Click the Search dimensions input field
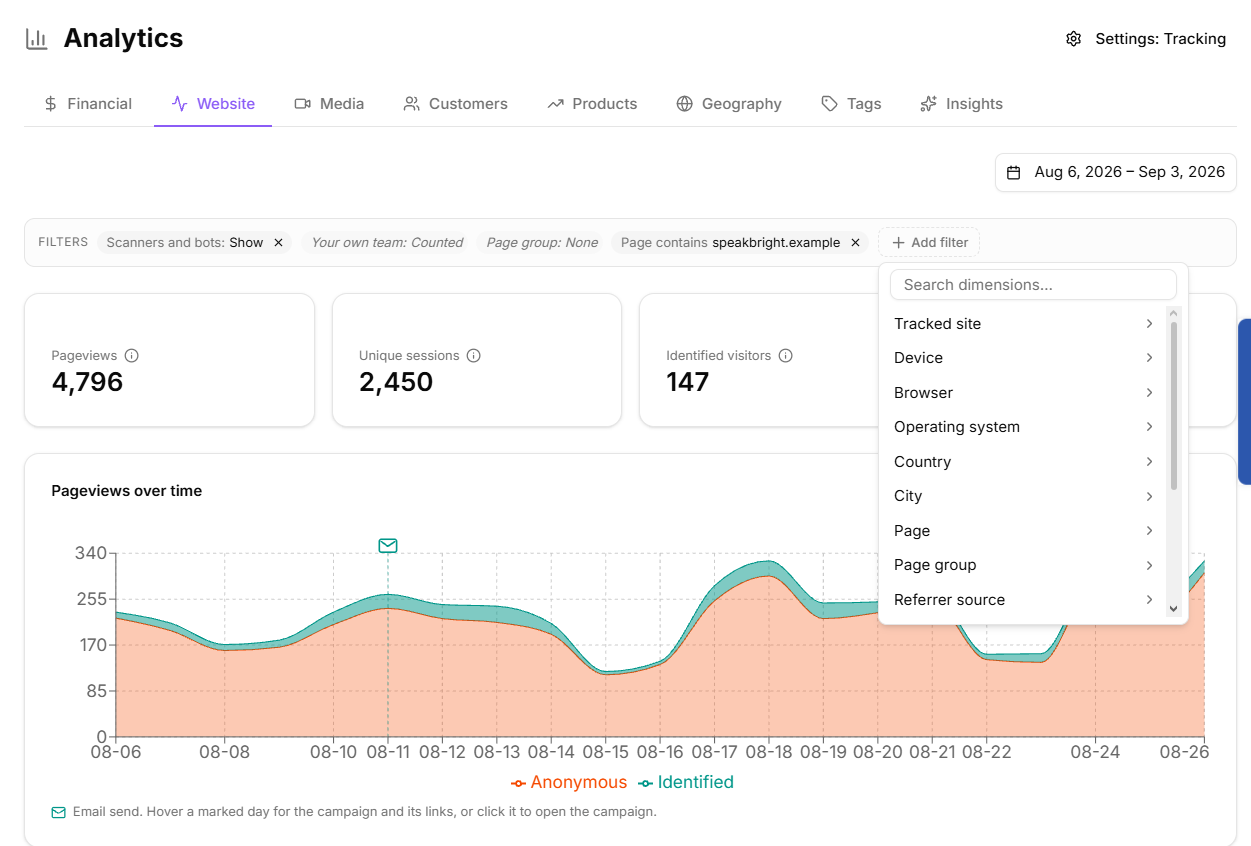The height and width of the screenshot is (846, 1251). click(1033, 285)
